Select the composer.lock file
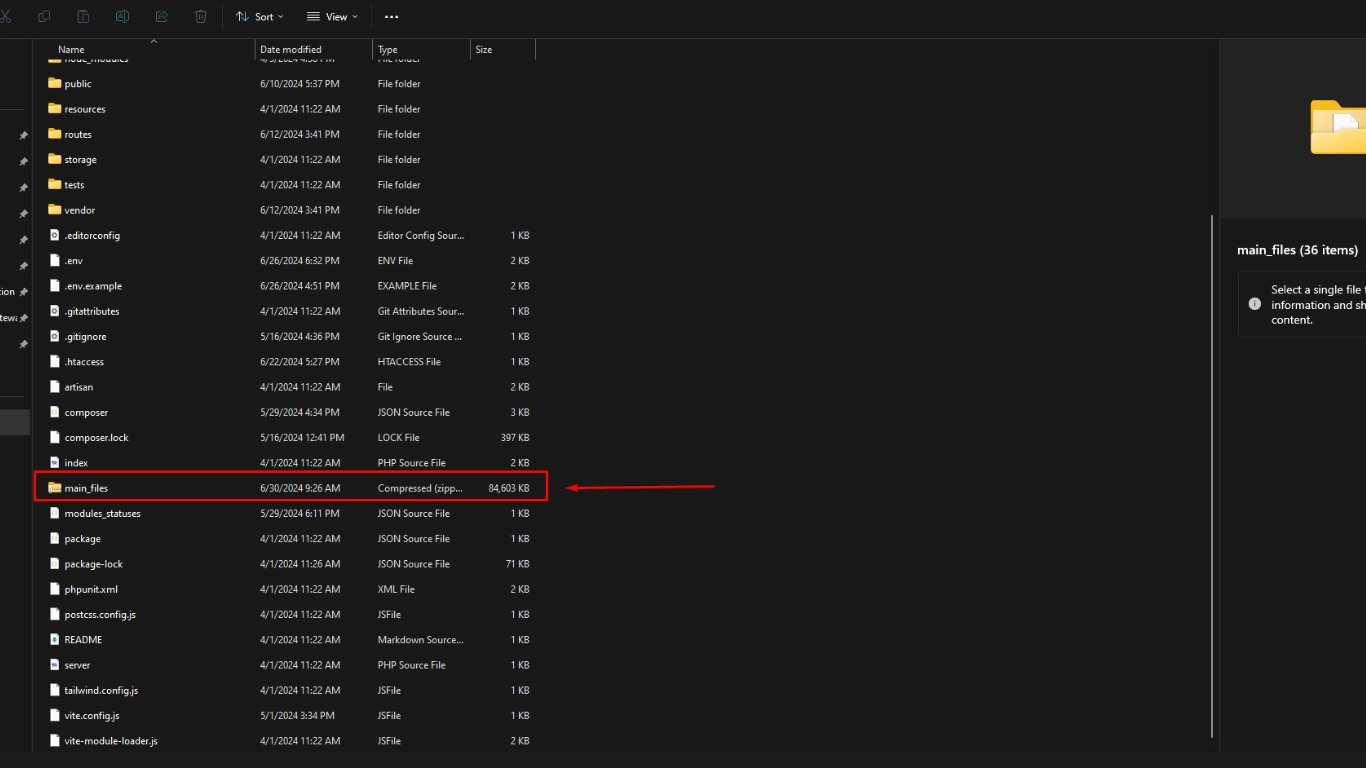Viewport: 1366px width, 768px height. click(x=96, y=438)
